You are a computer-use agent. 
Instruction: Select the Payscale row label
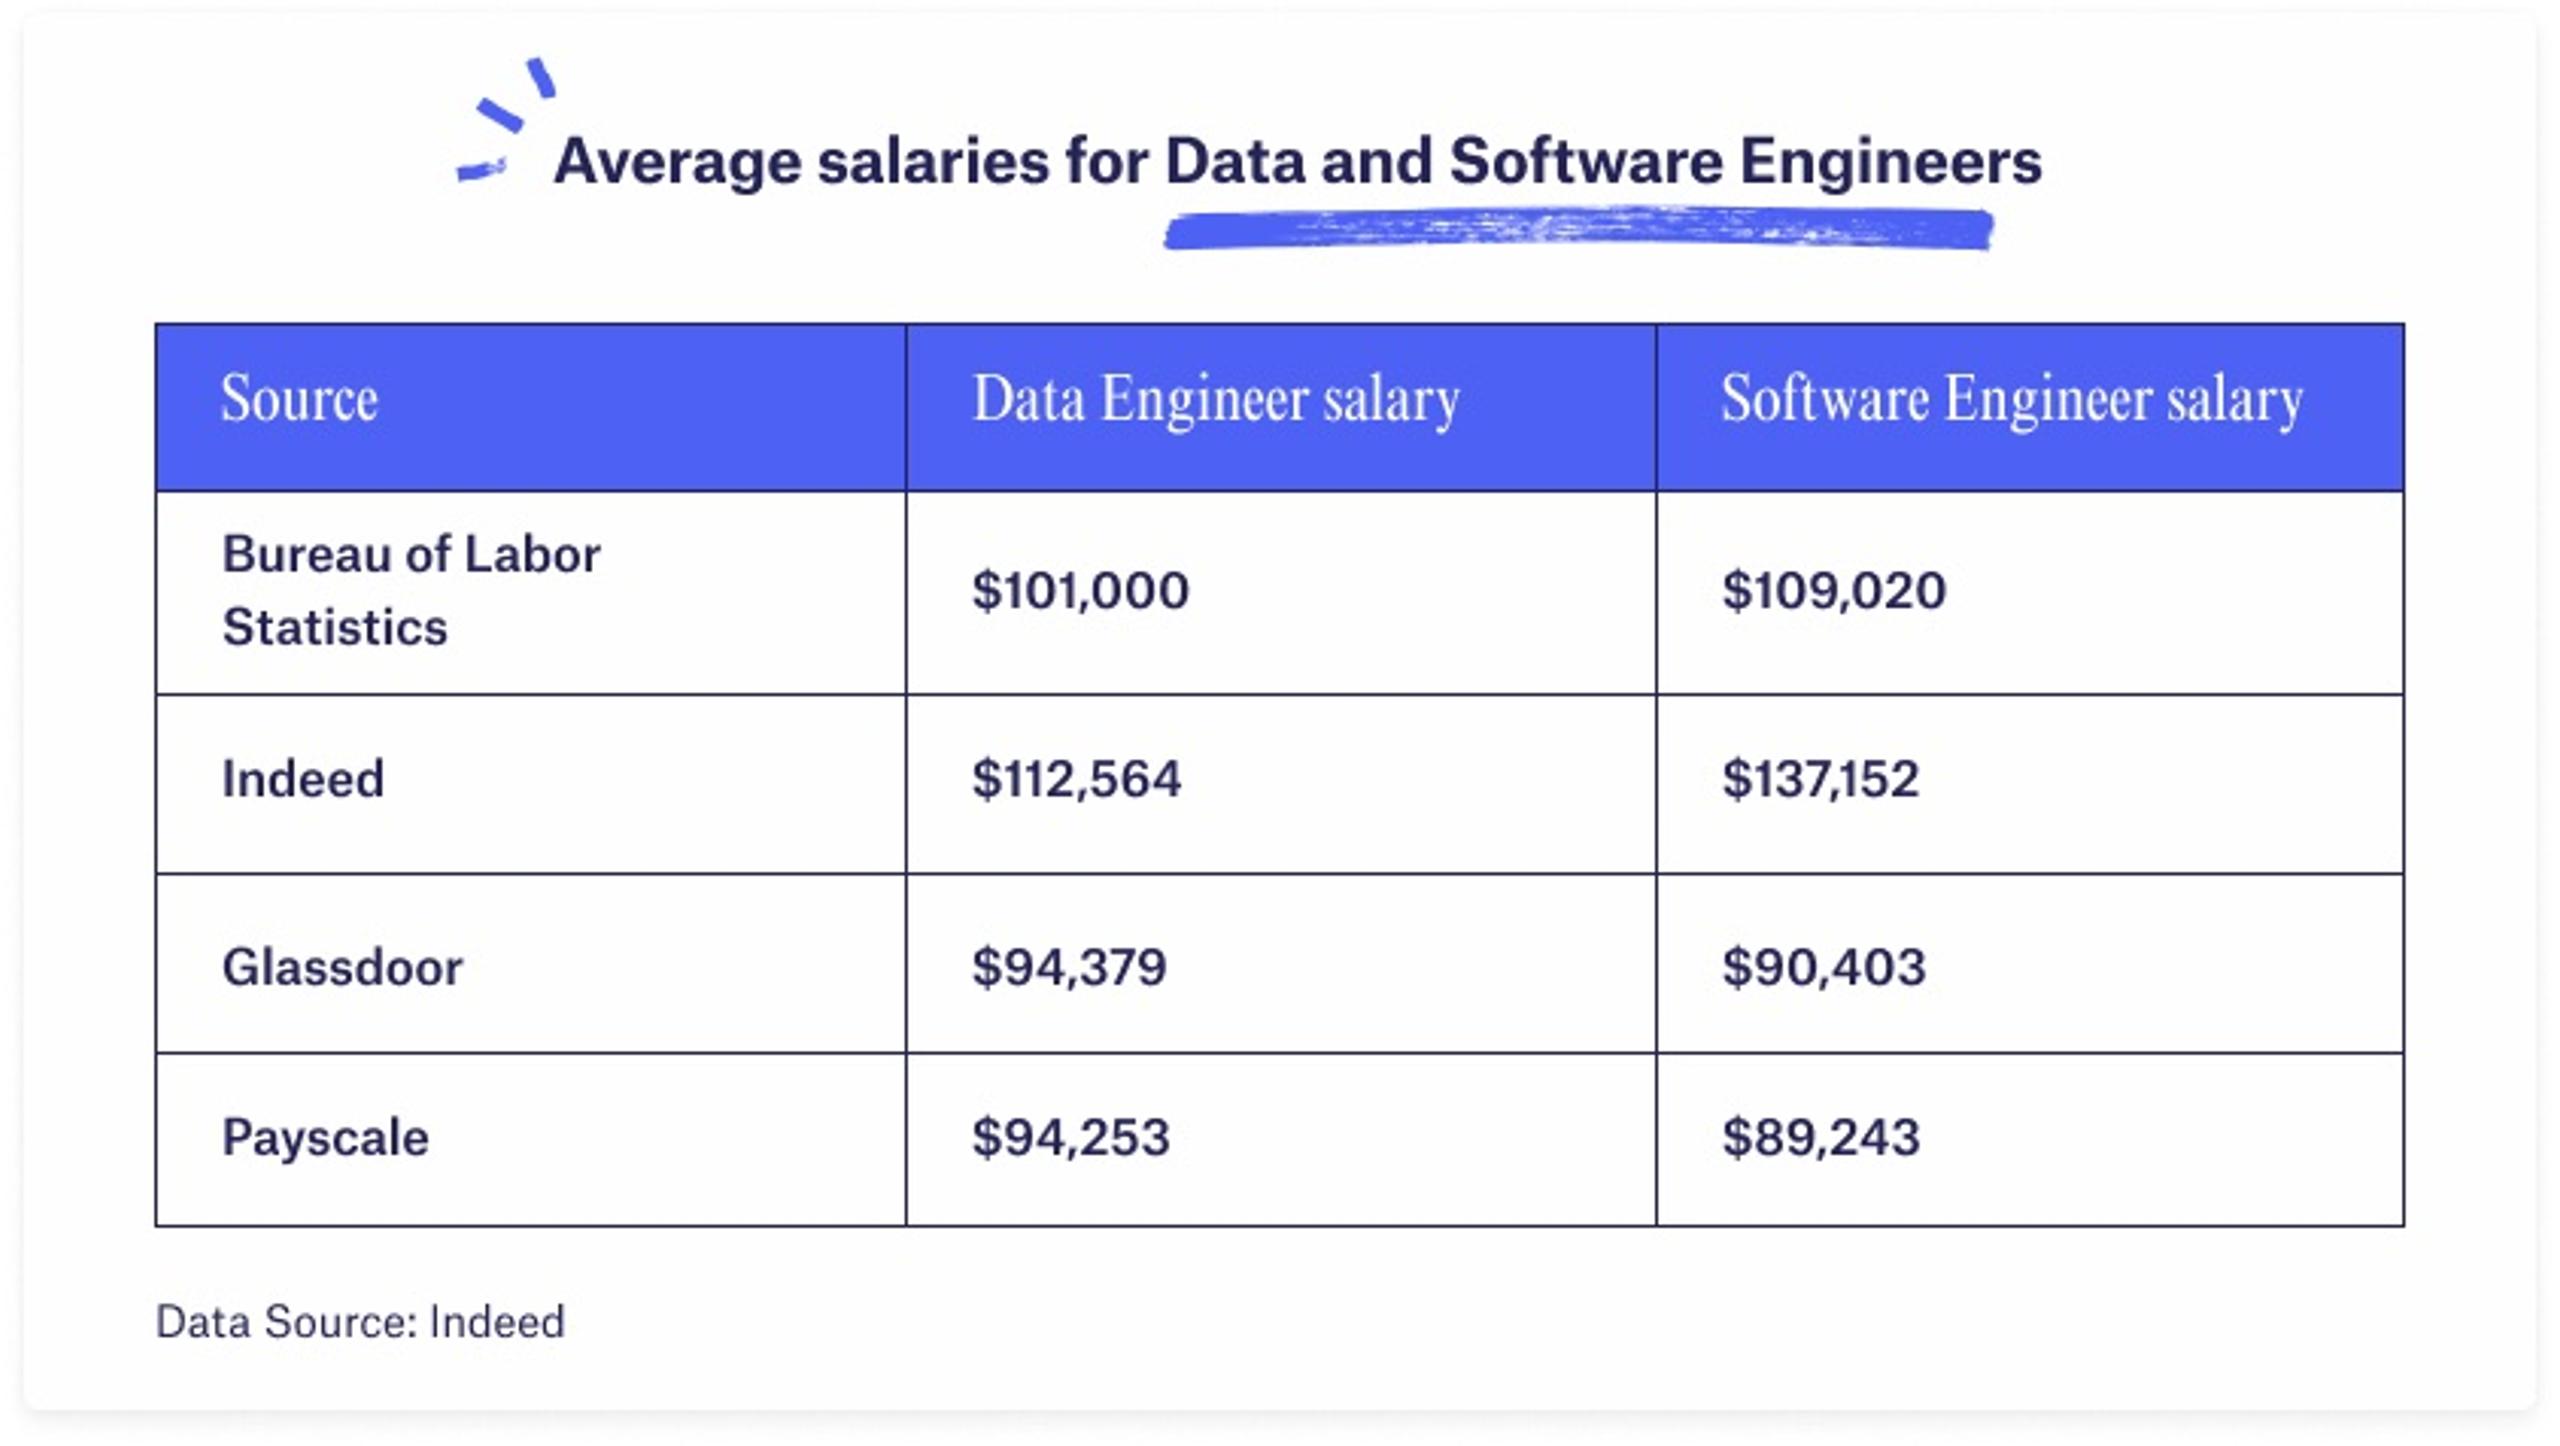tap(325, 1139)
